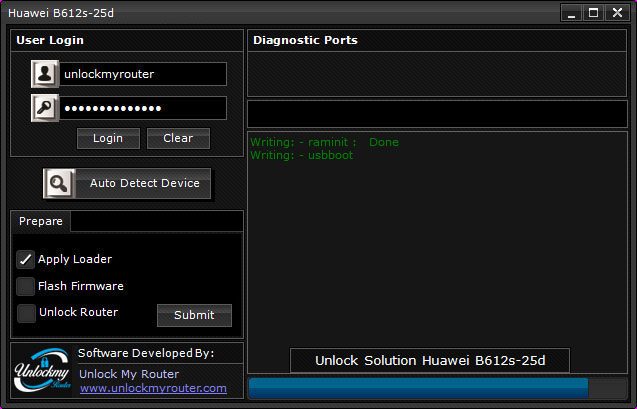Click the Login button

coord(108,138)
